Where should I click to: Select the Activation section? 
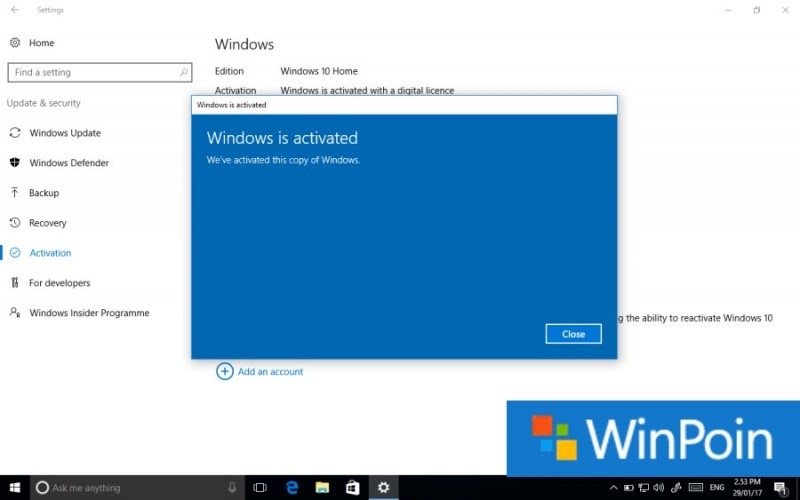50,253
